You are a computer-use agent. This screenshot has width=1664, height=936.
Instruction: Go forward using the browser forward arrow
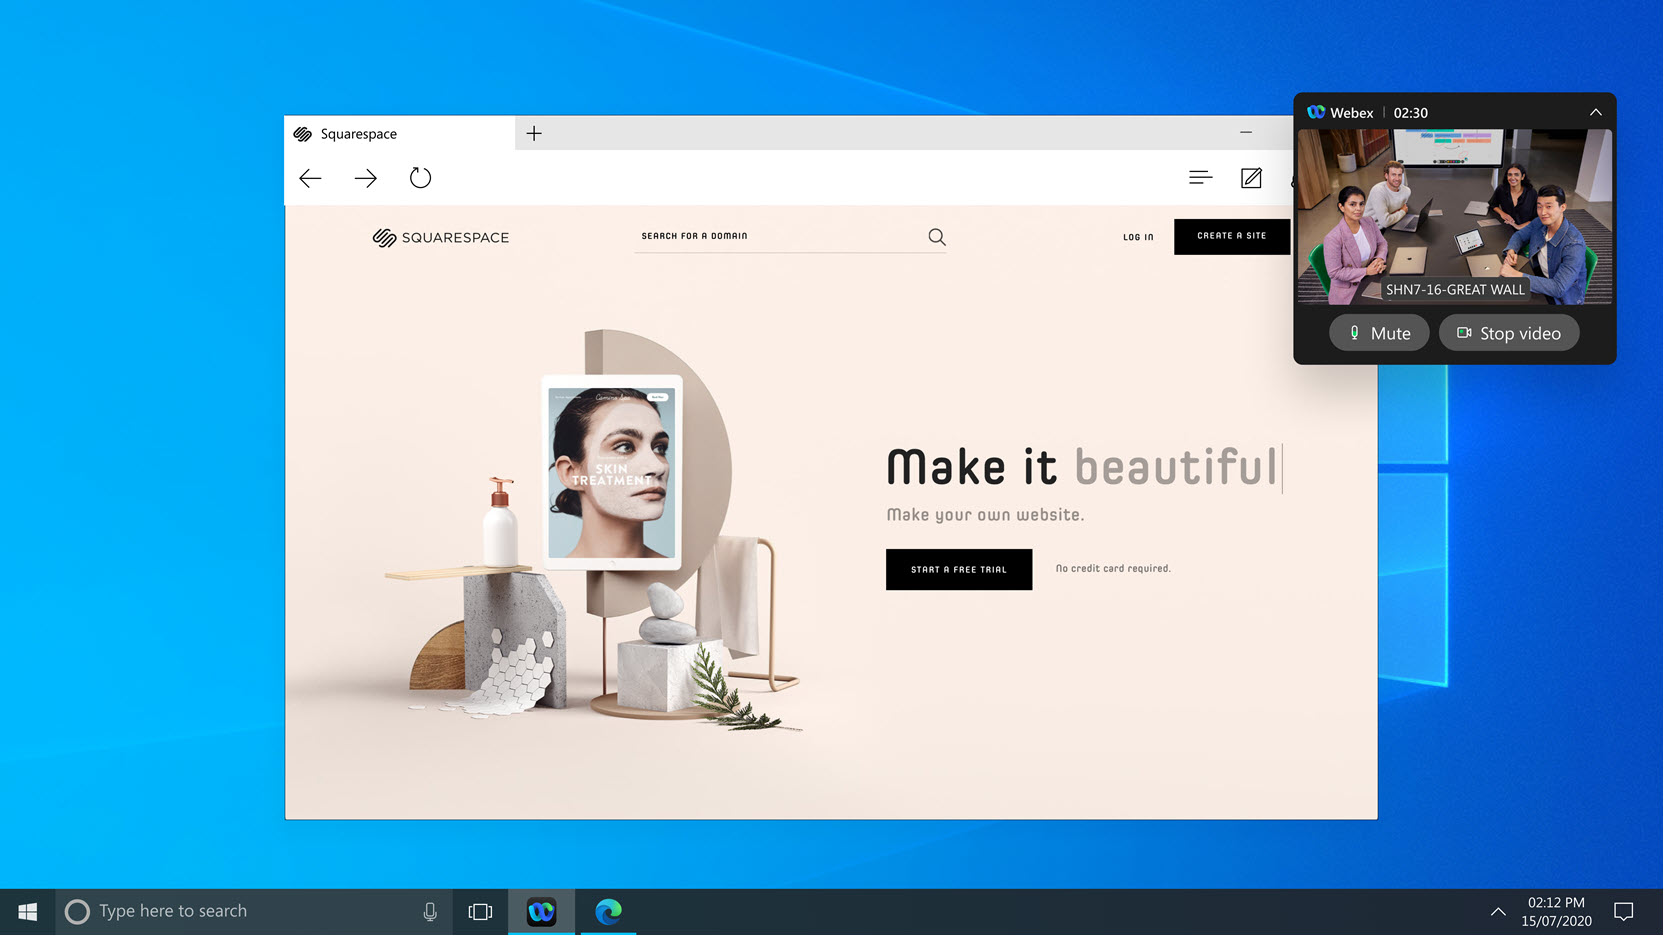pos(366,178)
